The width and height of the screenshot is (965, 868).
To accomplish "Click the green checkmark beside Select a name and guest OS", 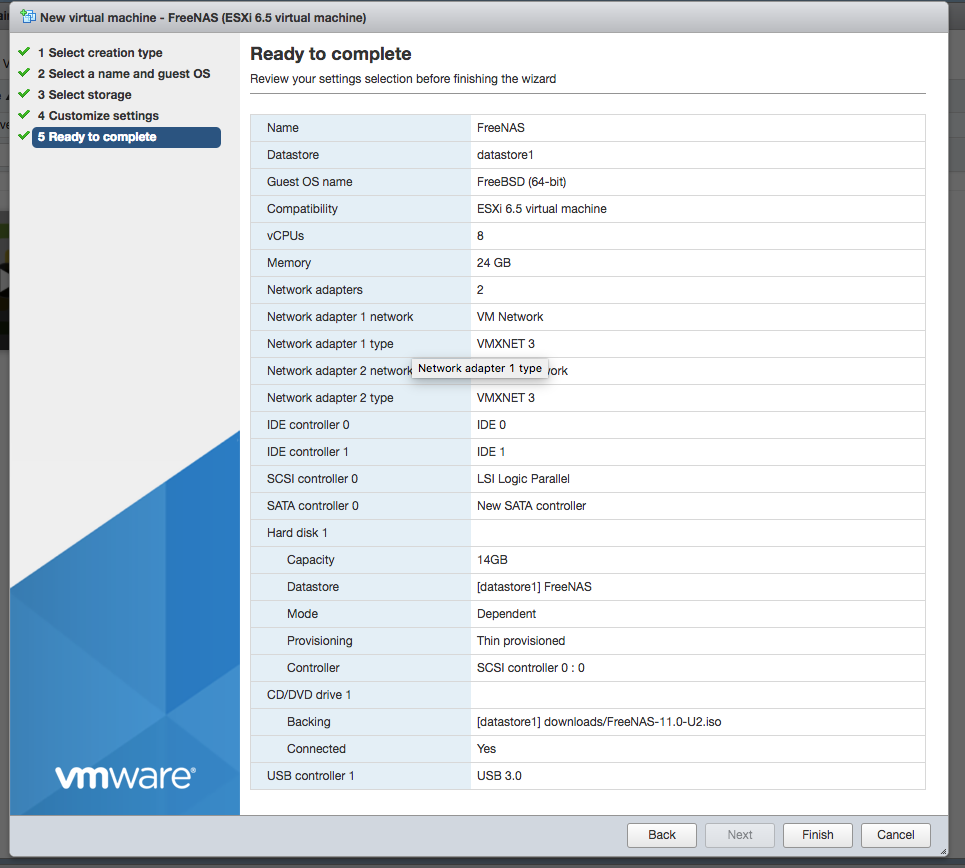I will (24, 73).
